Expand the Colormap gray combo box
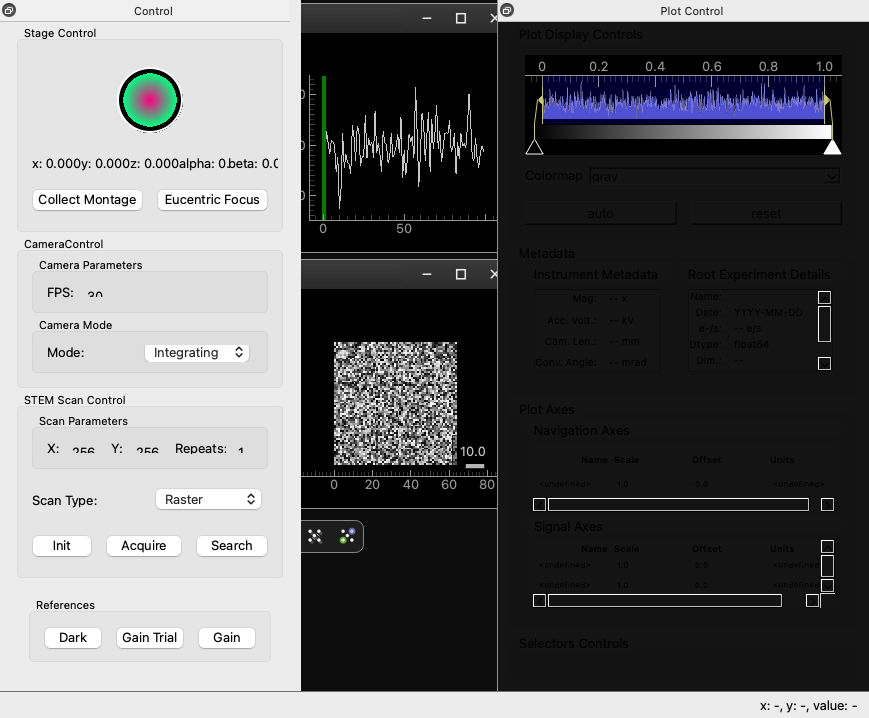The height and width of the screenshot is (718, 869). point(714,176)
